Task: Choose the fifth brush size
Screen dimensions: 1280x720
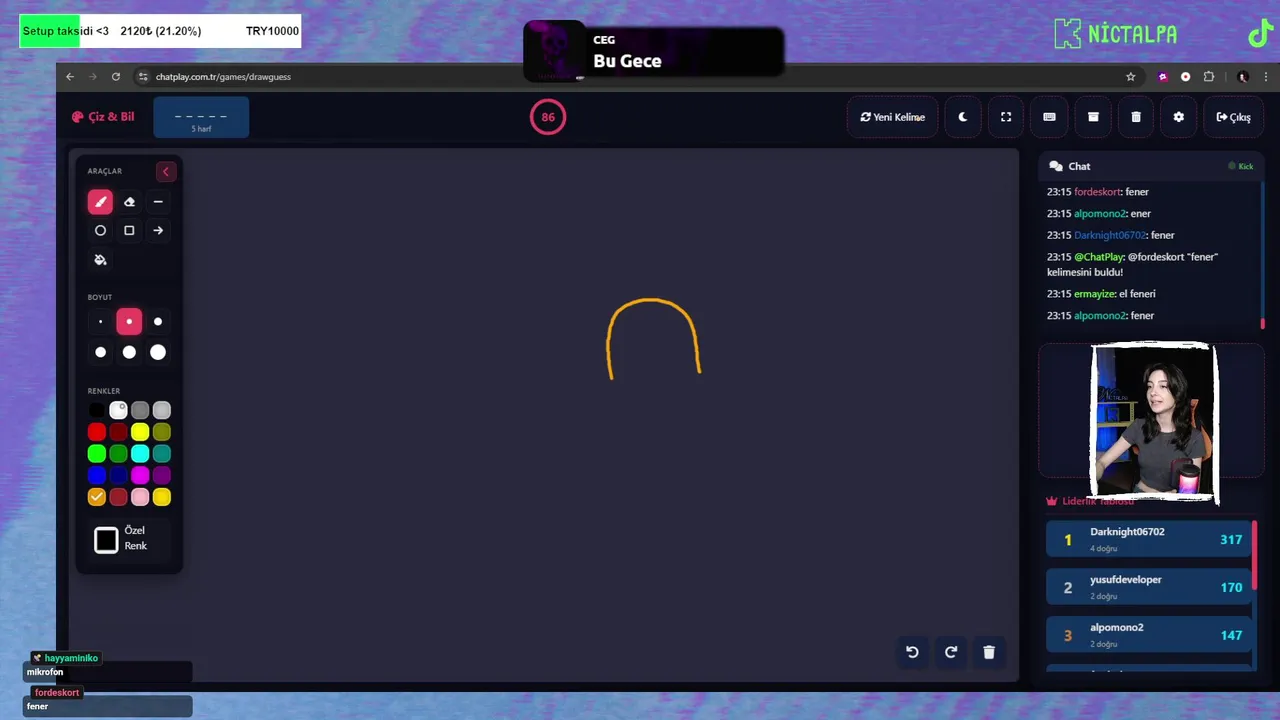Action: [129, 352]
